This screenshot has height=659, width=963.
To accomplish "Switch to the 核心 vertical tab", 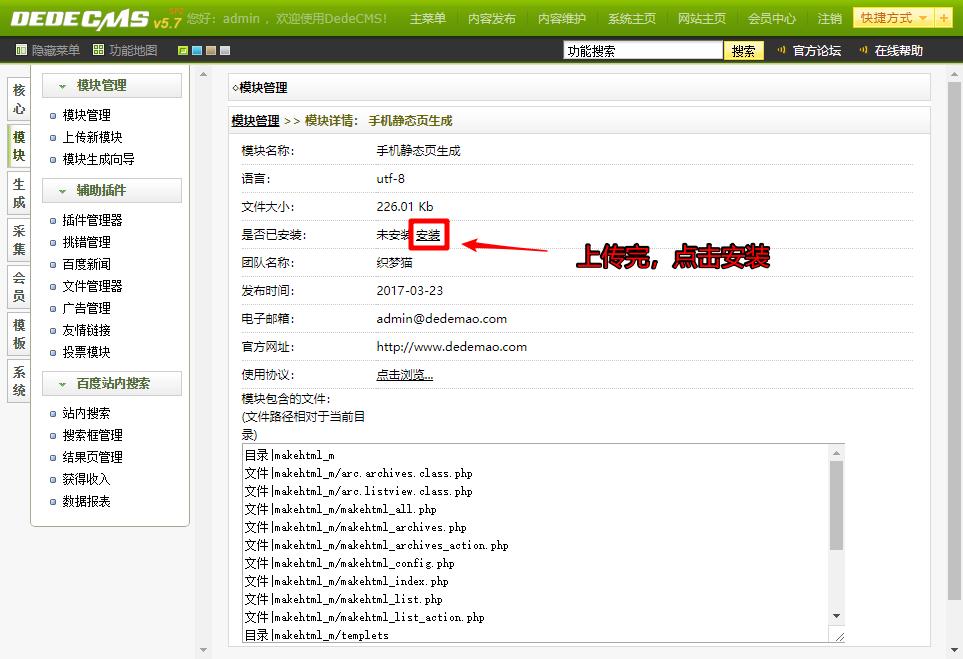I will click(19, 98).
